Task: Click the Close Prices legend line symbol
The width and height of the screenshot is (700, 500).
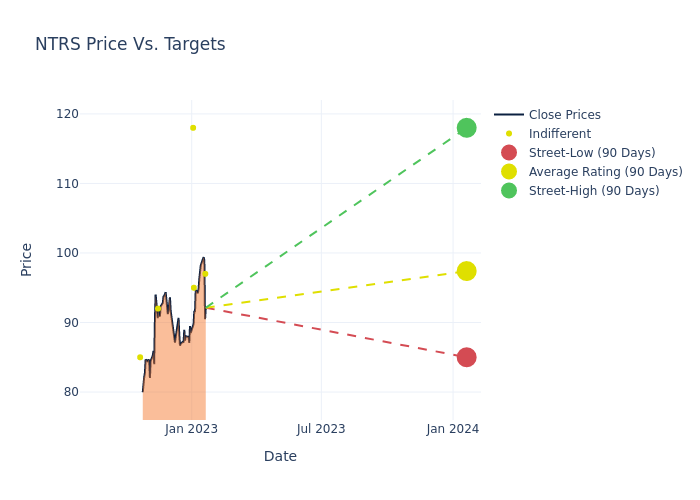Action: pos(509,115)
